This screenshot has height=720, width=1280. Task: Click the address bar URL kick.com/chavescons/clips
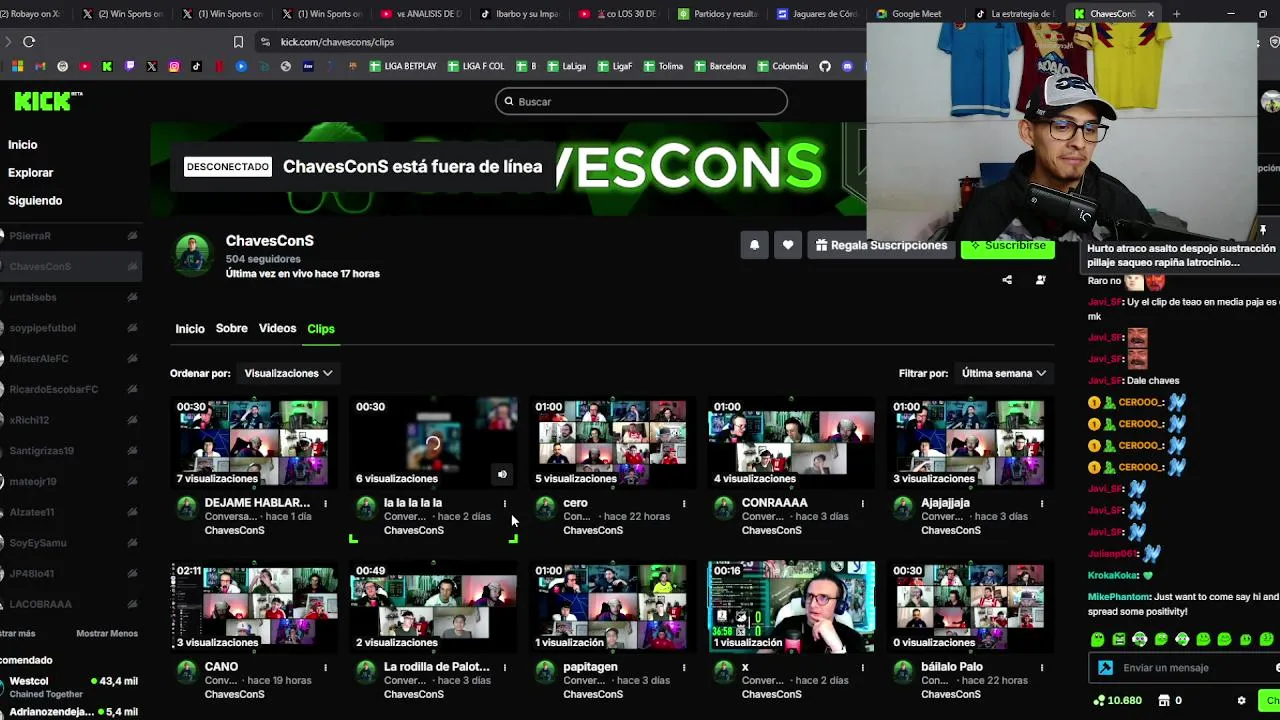[337, 42]
